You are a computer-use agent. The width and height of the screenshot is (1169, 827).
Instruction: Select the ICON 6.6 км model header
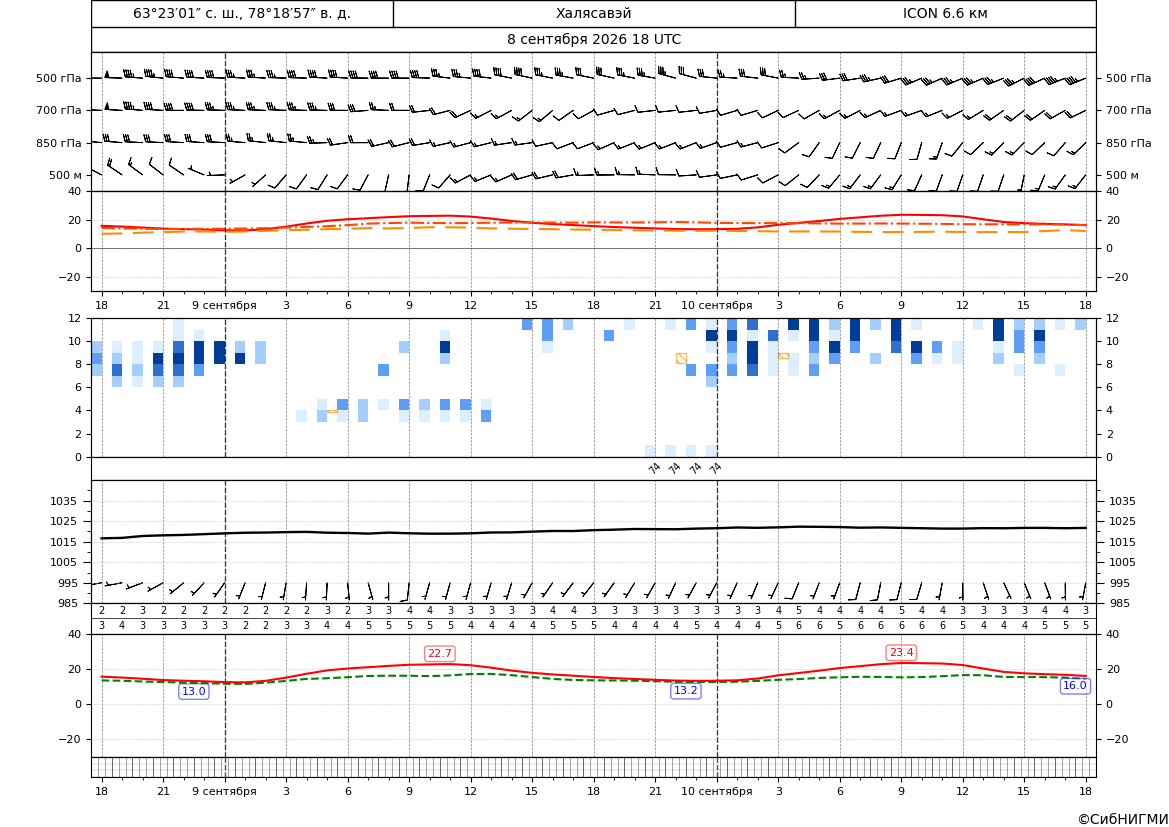[945, 13]
